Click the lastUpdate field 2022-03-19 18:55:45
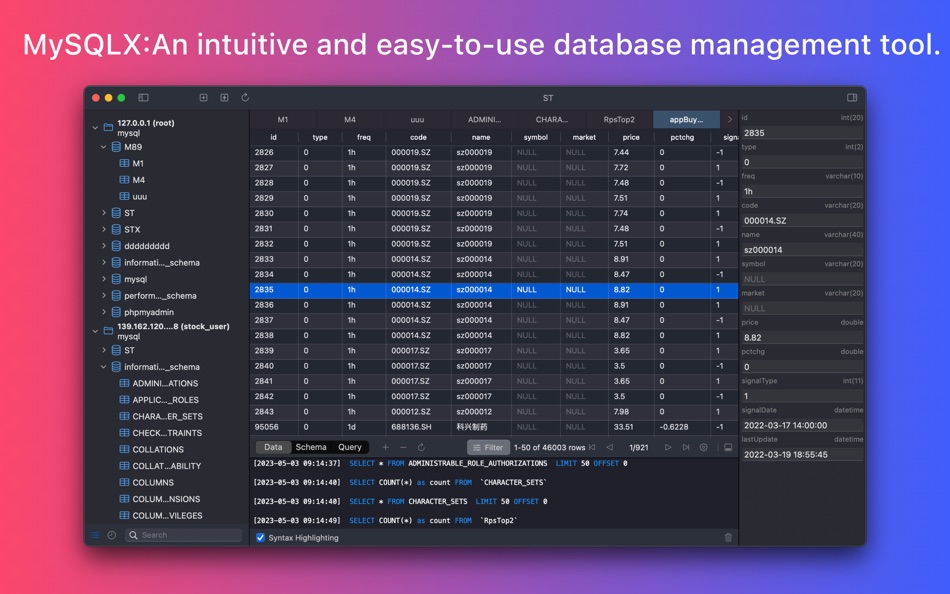This screenshot has width=950, height=594. point(803,454)
